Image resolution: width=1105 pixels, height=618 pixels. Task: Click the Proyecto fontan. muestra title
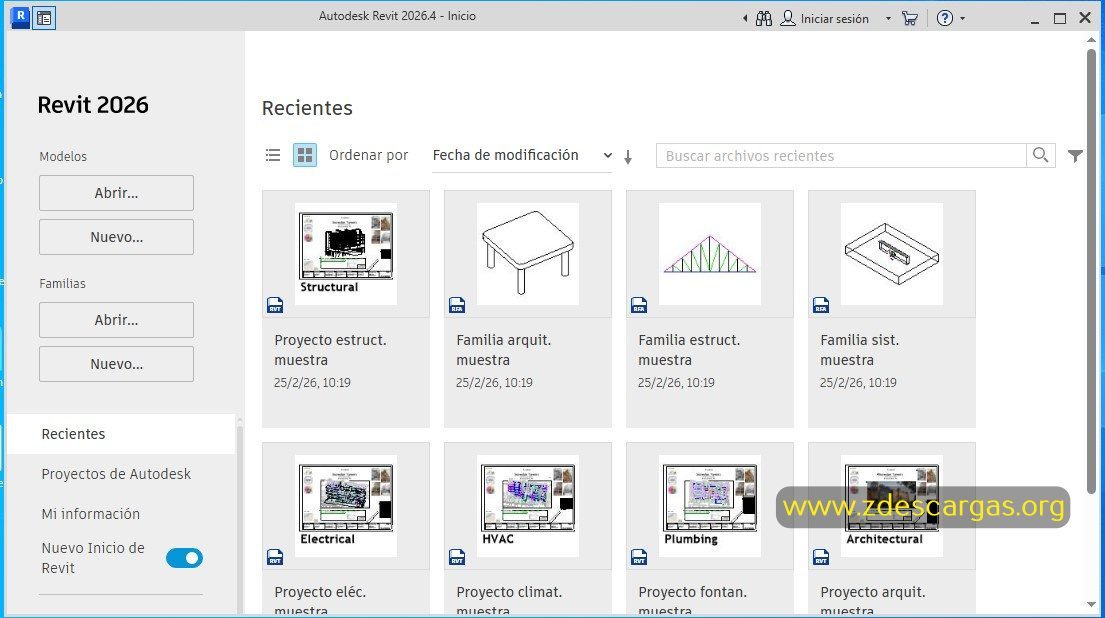pyautogui.click(x=693, y=601)
